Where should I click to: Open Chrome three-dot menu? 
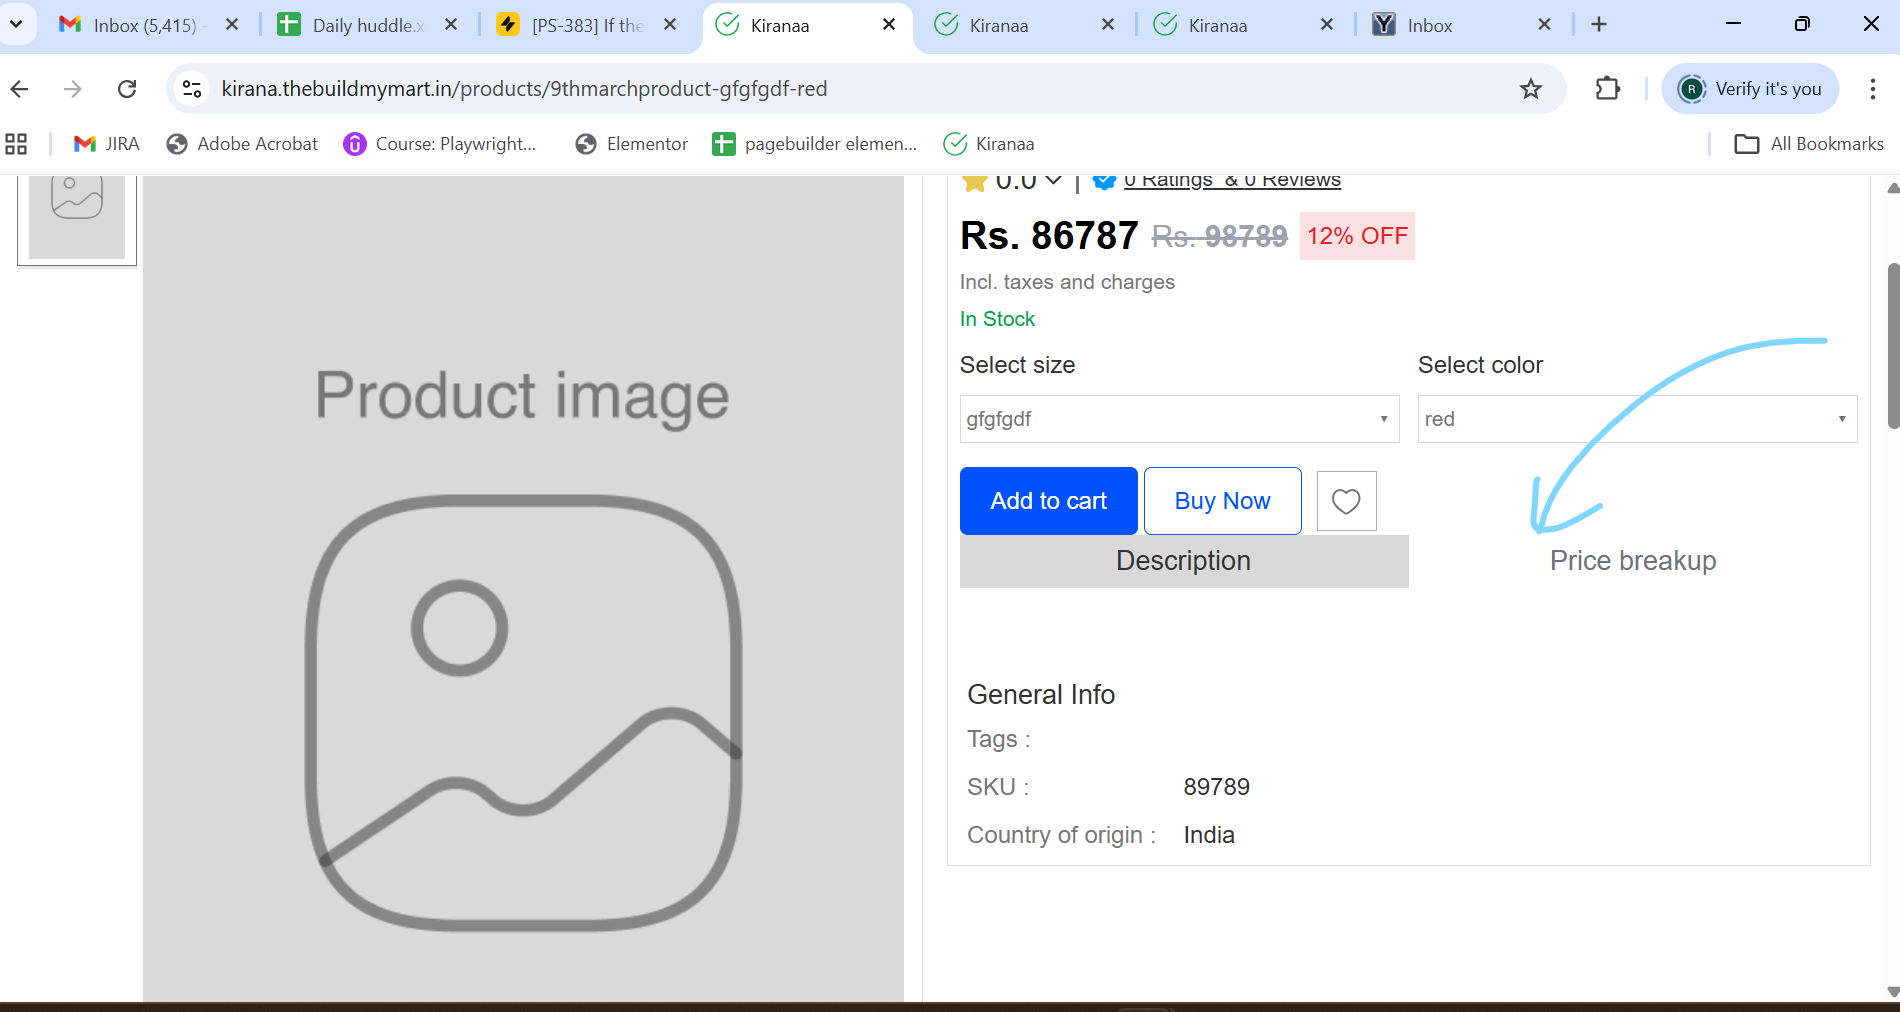click(1873, 89)
